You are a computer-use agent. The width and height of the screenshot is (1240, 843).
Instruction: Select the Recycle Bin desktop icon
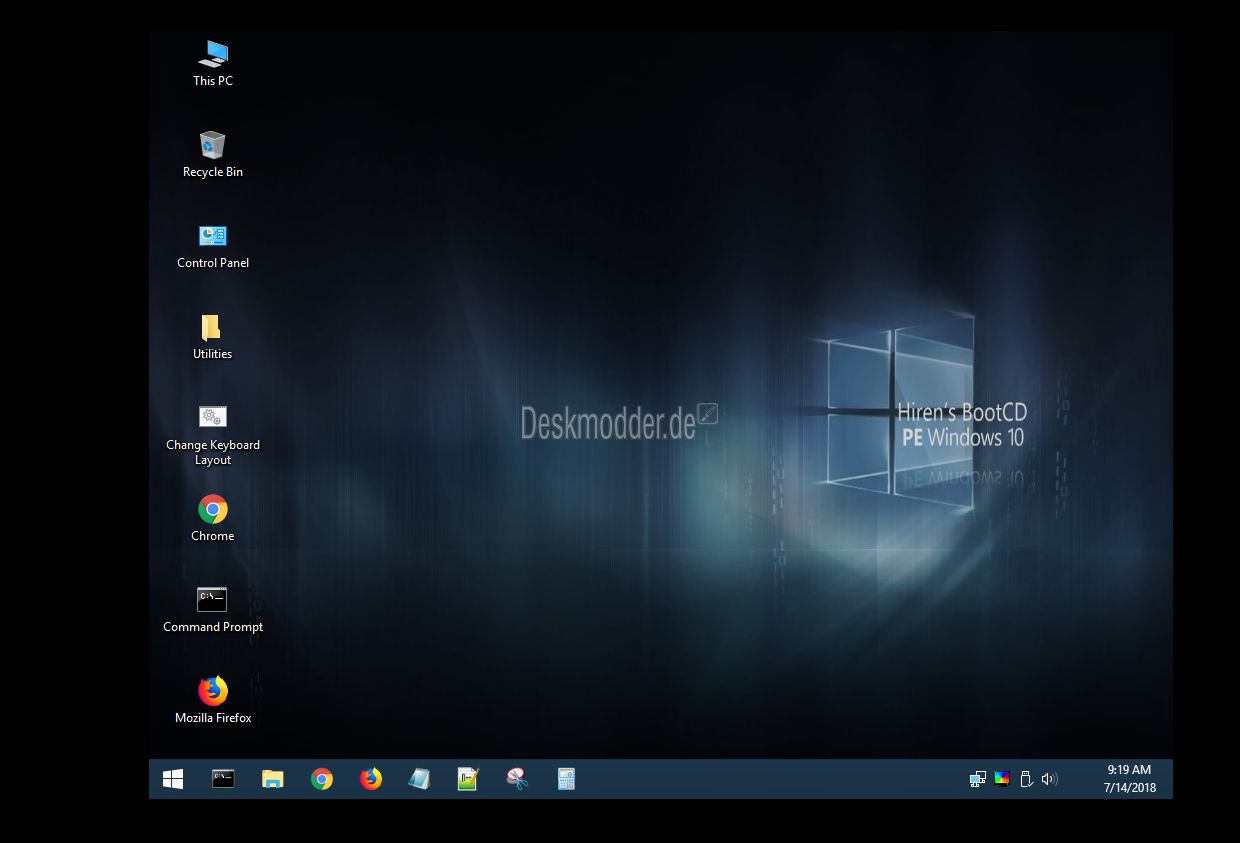tap(213, 155)
